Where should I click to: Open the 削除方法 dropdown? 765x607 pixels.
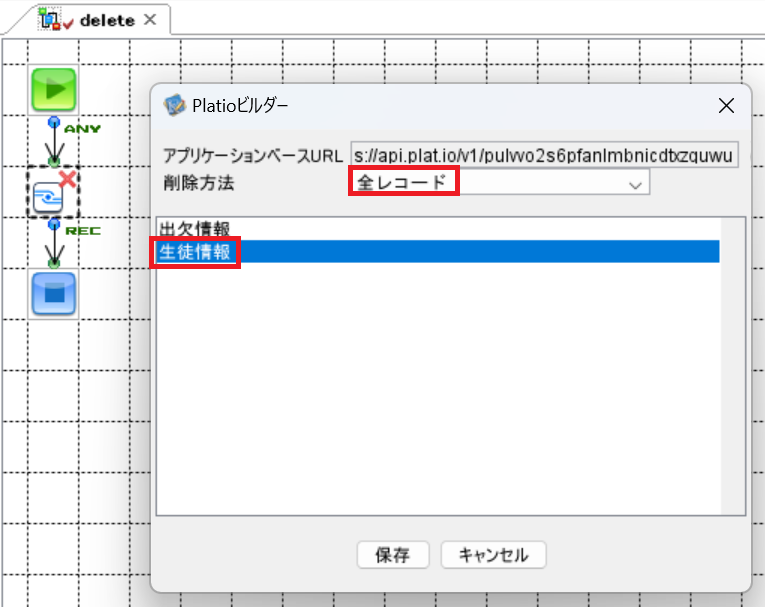point(500,182)
